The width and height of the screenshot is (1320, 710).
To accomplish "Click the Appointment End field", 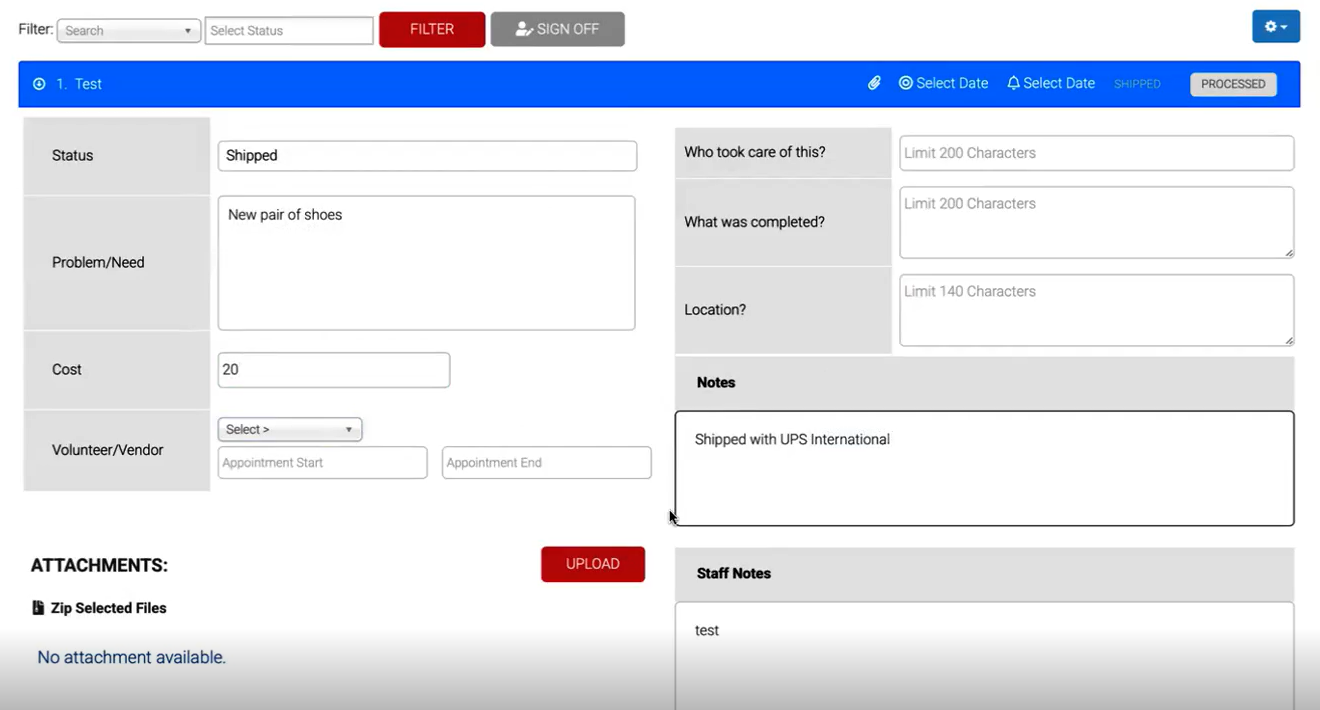I will tap(546, 463).
